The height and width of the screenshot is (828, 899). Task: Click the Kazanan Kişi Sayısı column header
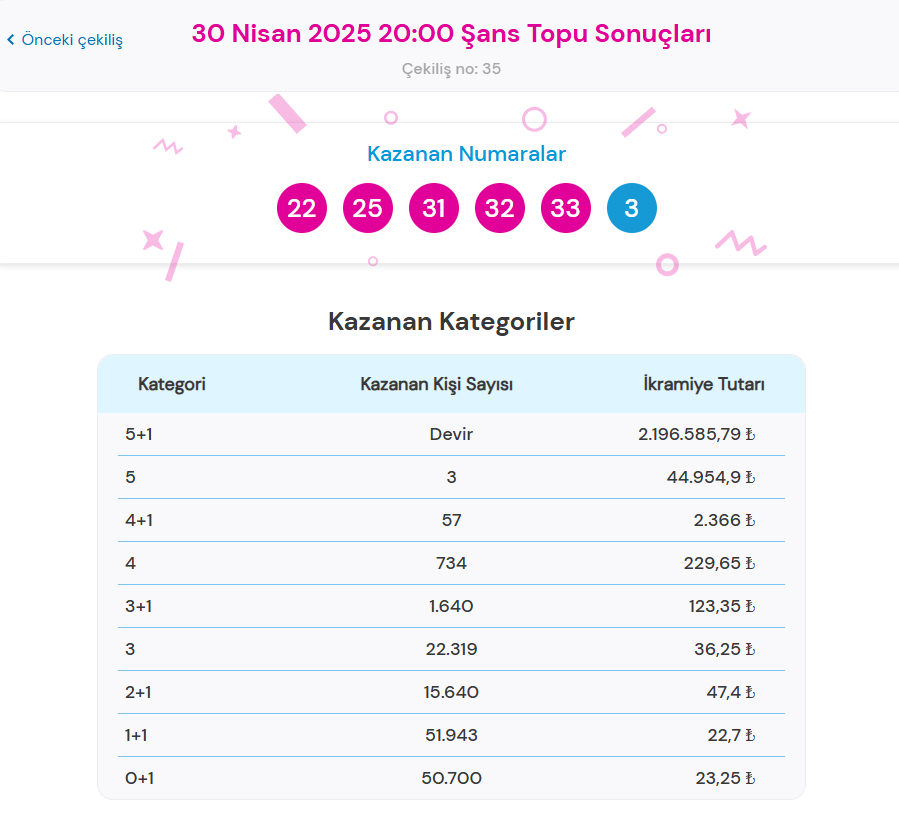click(436, 384)
